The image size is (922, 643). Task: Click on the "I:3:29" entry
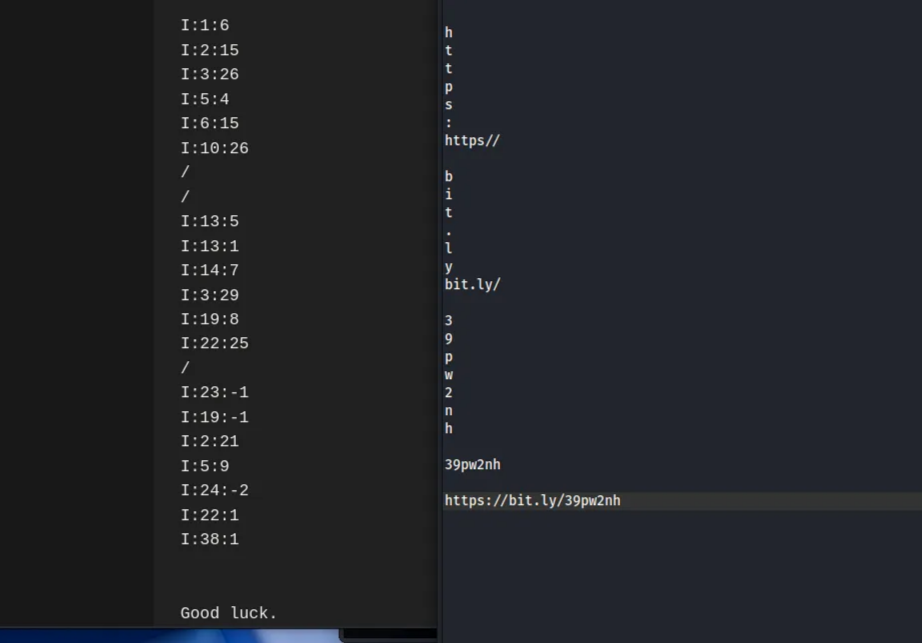209,295
